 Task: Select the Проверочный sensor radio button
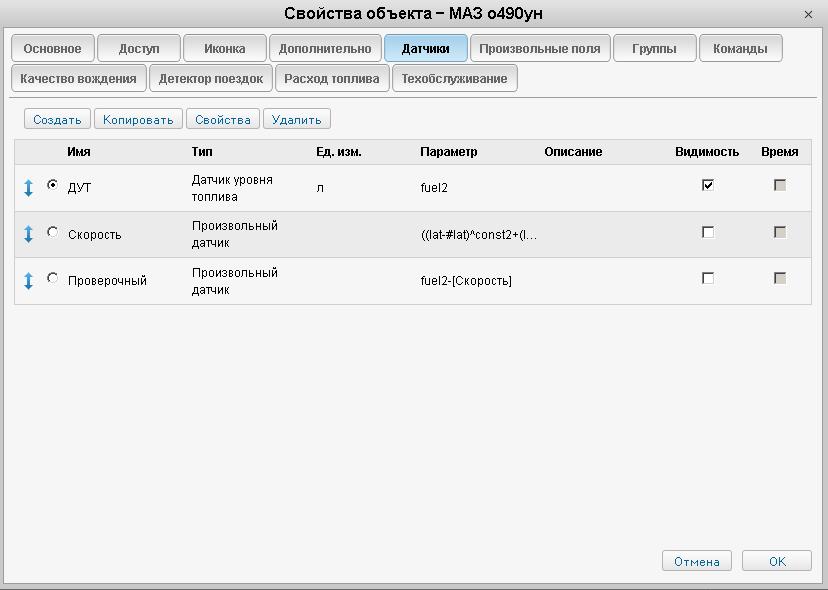(53, 278)
